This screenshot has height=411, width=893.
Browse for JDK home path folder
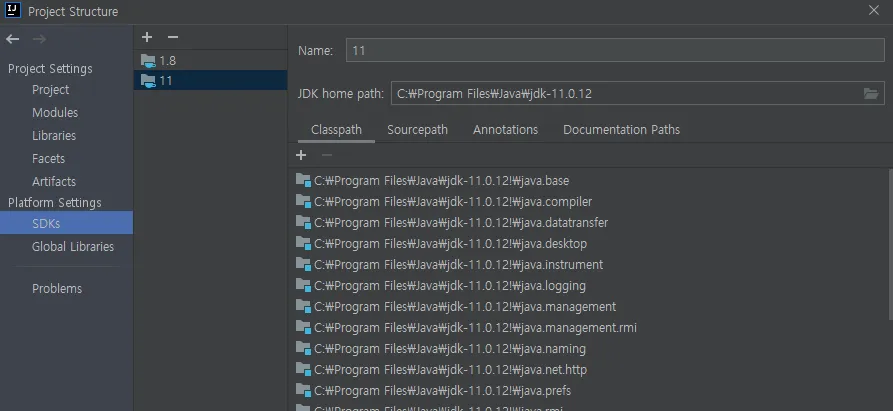point(871,93)
